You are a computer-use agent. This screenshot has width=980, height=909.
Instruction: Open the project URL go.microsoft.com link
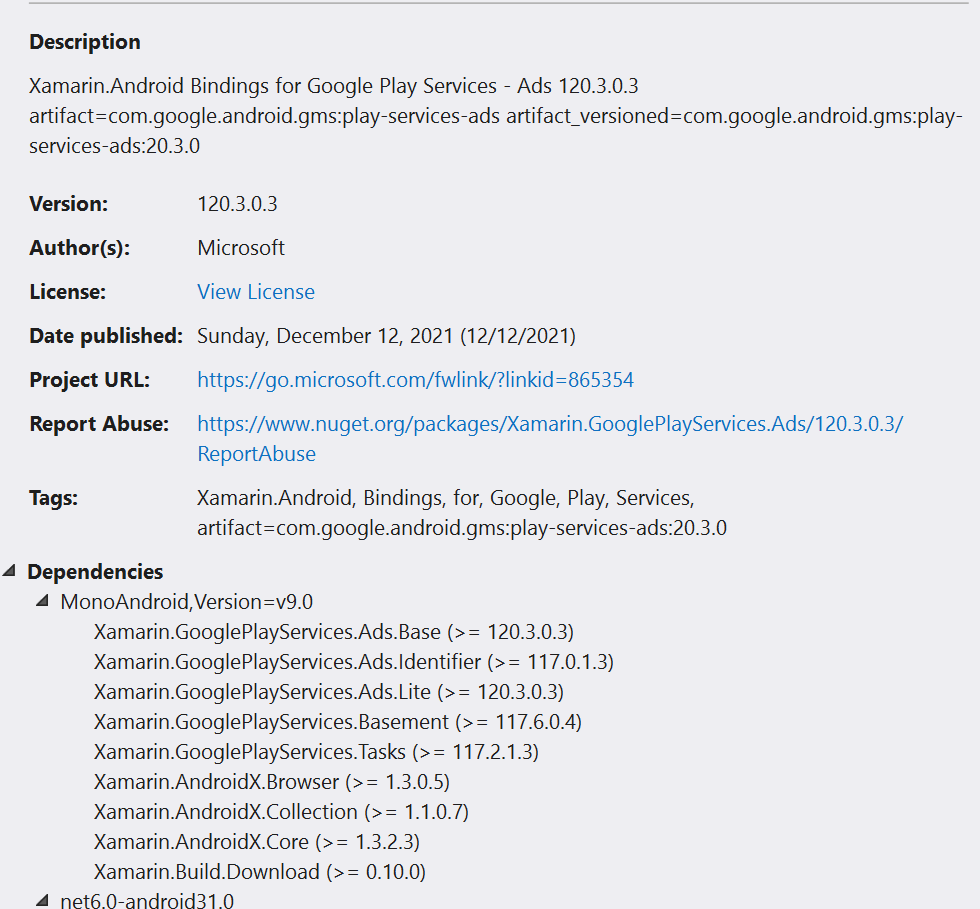[415, 380]
